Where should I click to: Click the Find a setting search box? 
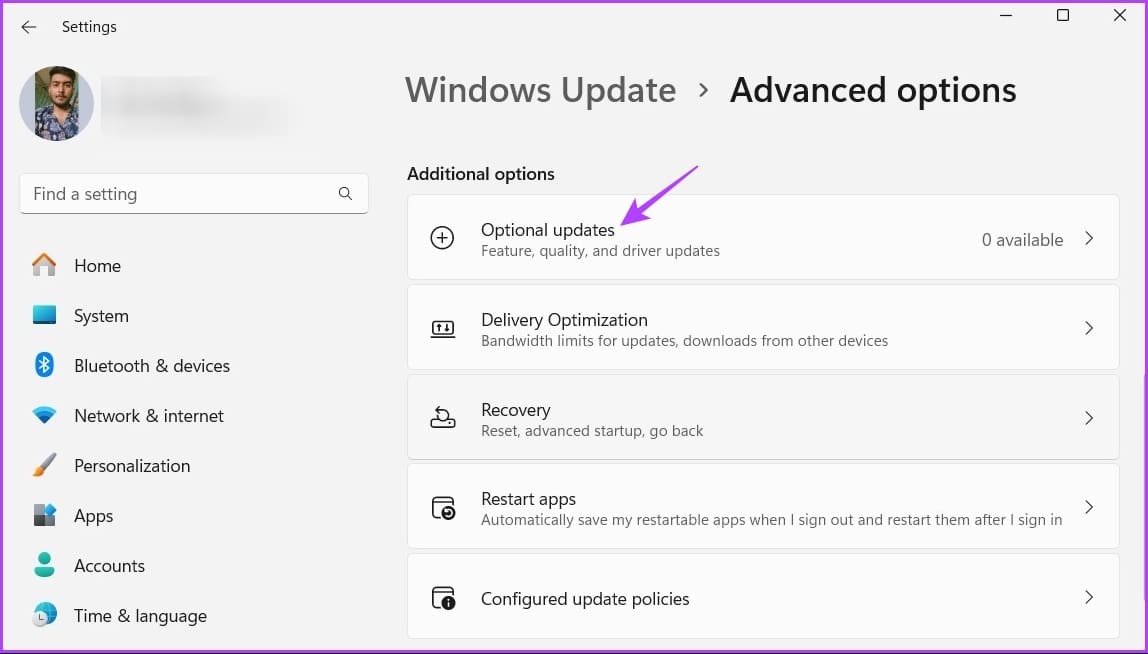pos(194,193)
